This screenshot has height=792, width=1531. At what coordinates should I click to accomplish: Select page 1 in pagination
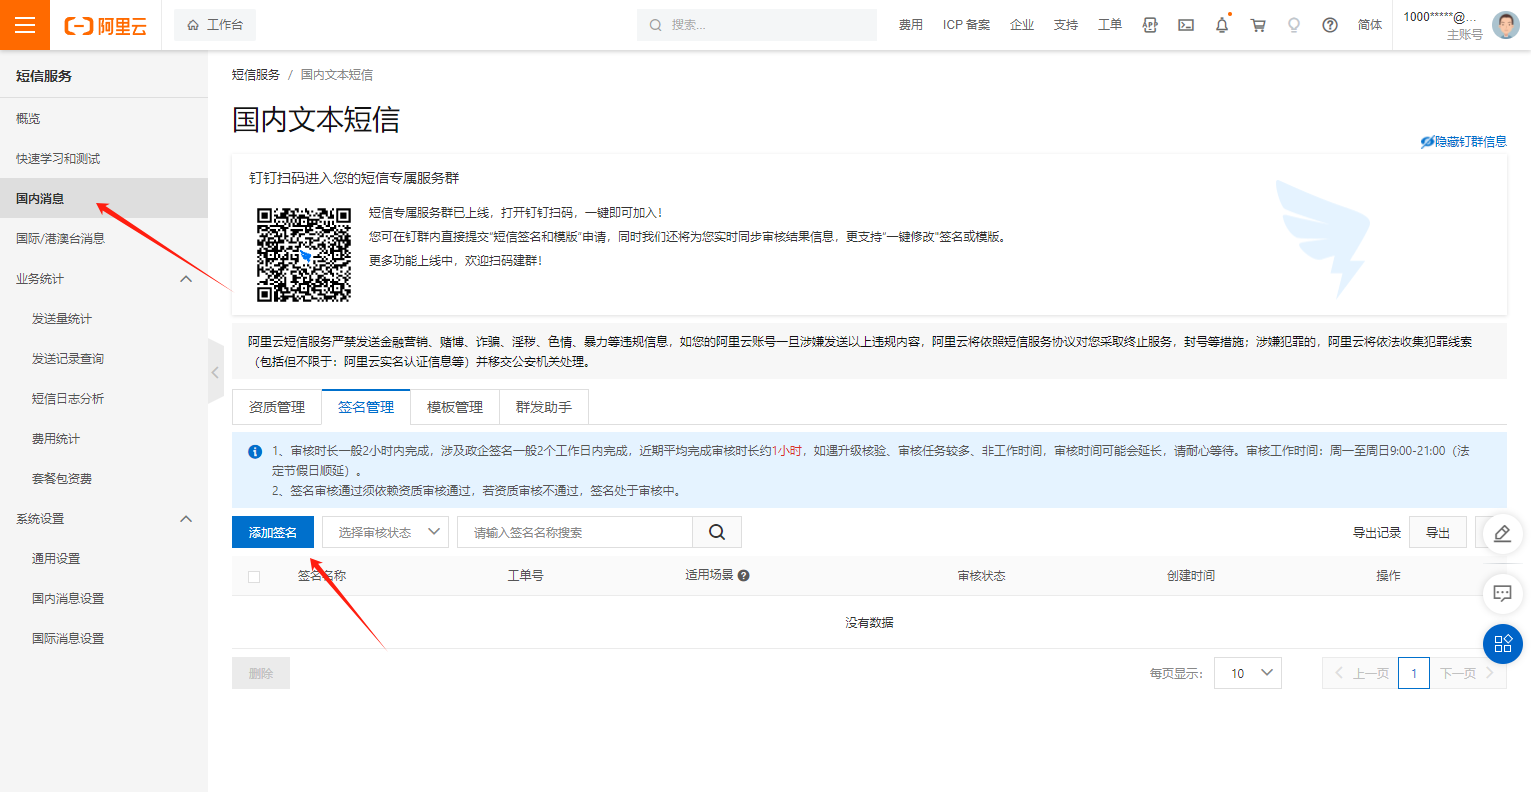(1414, 673)
